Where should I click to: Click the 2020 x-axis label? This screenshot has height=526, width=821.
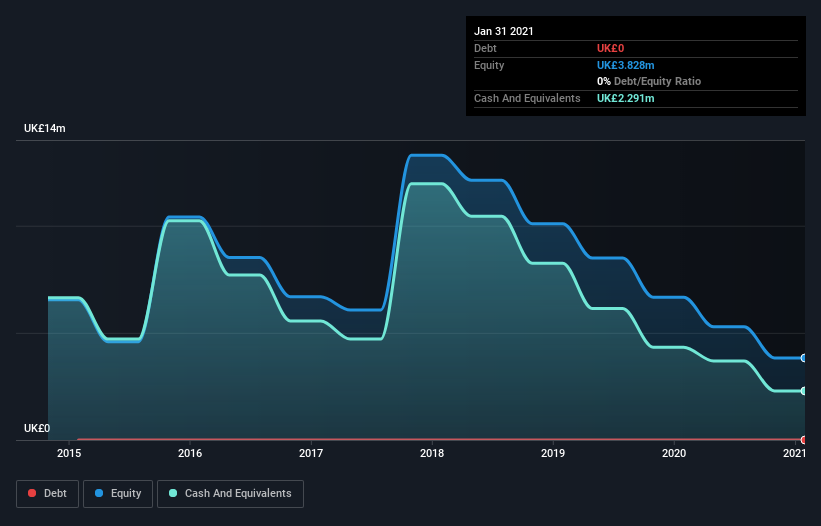pos(674,453)
